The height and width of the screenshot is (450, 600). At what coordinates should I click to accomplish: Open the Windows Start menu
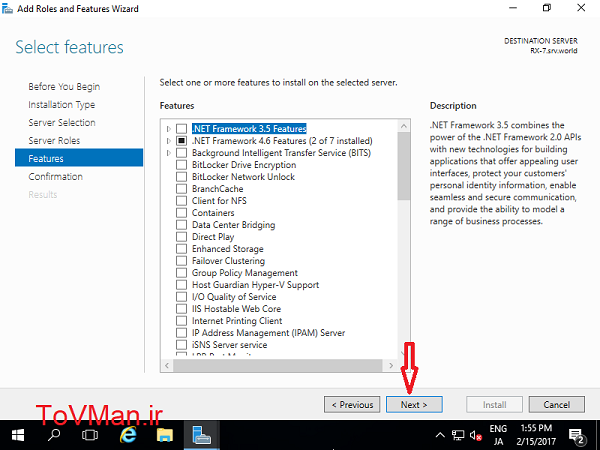18,435
